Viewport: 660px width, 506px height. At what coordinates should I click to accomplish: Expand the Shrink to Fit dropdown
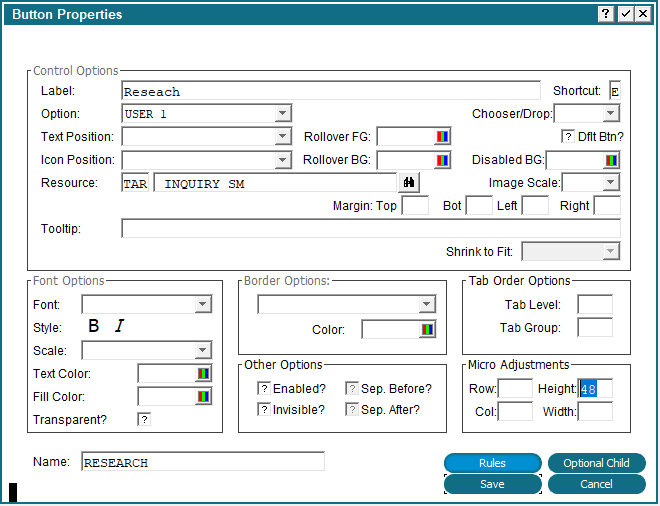[611, 252]
